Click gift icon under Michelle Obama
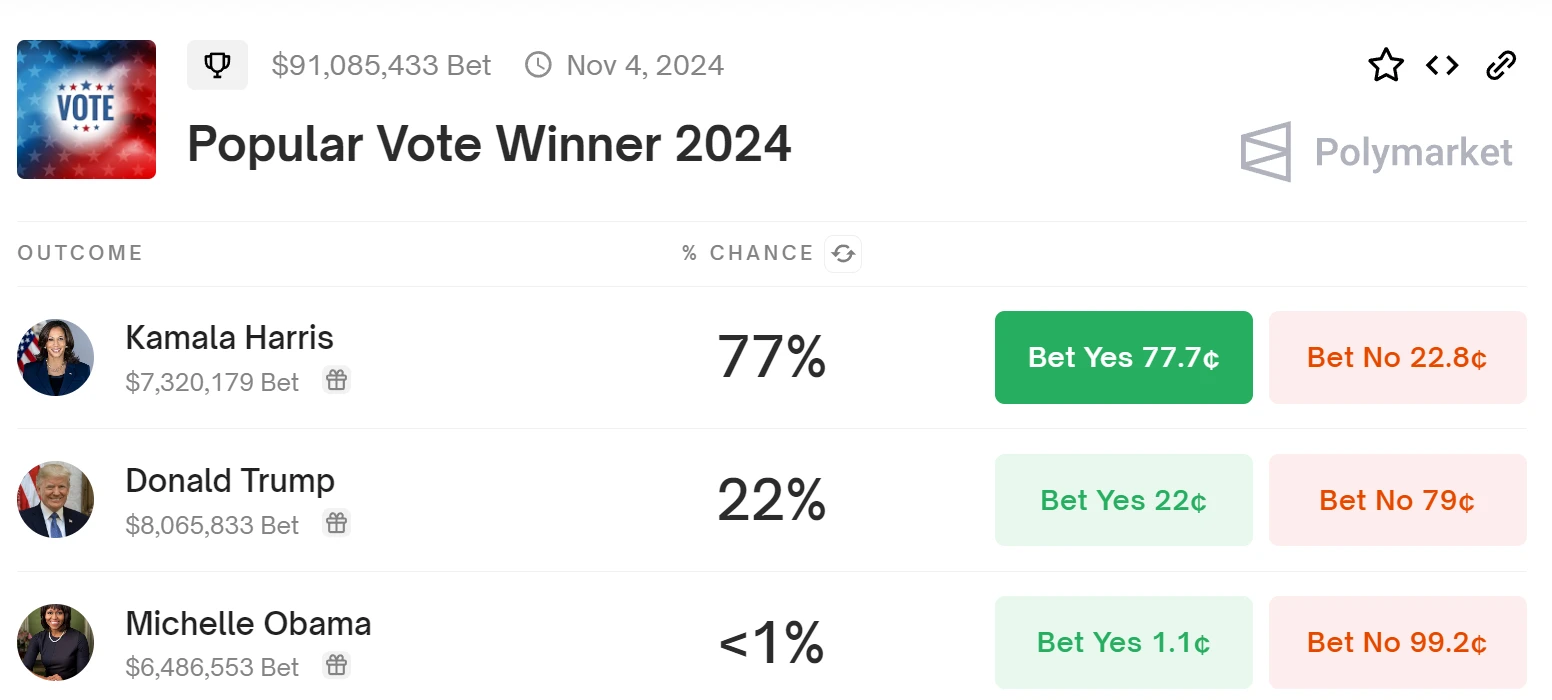Image resolution: width=1552 pixels, height=700 pixels. [x=337, y=665]
